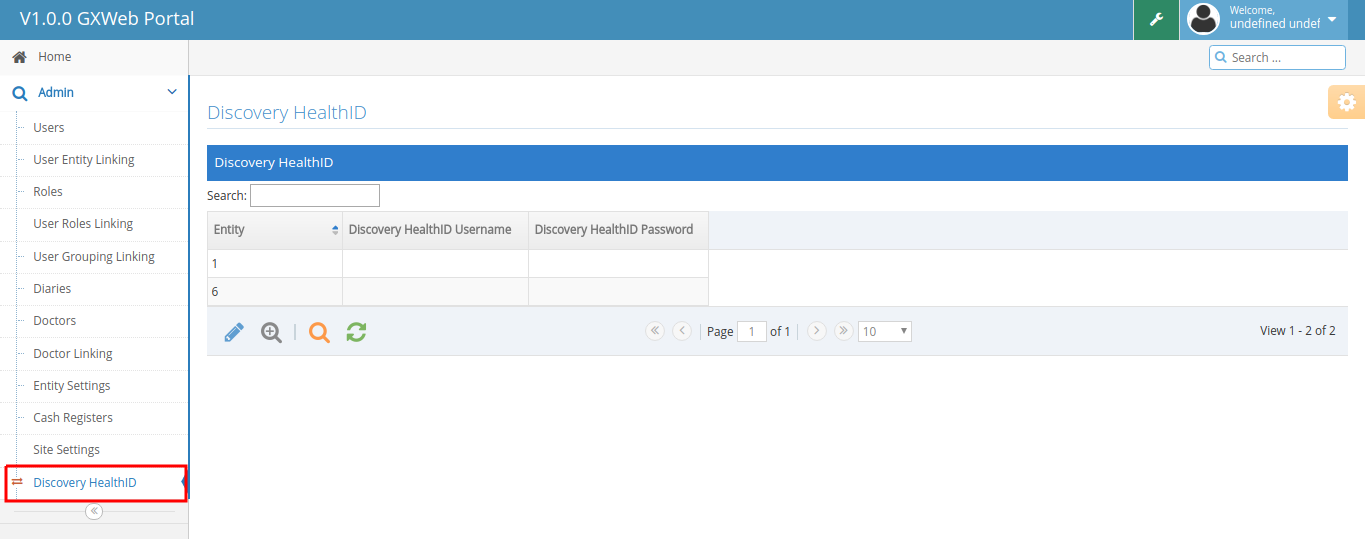Go to previous page pager button
The image size is (1365, 539).
[682, 331]
